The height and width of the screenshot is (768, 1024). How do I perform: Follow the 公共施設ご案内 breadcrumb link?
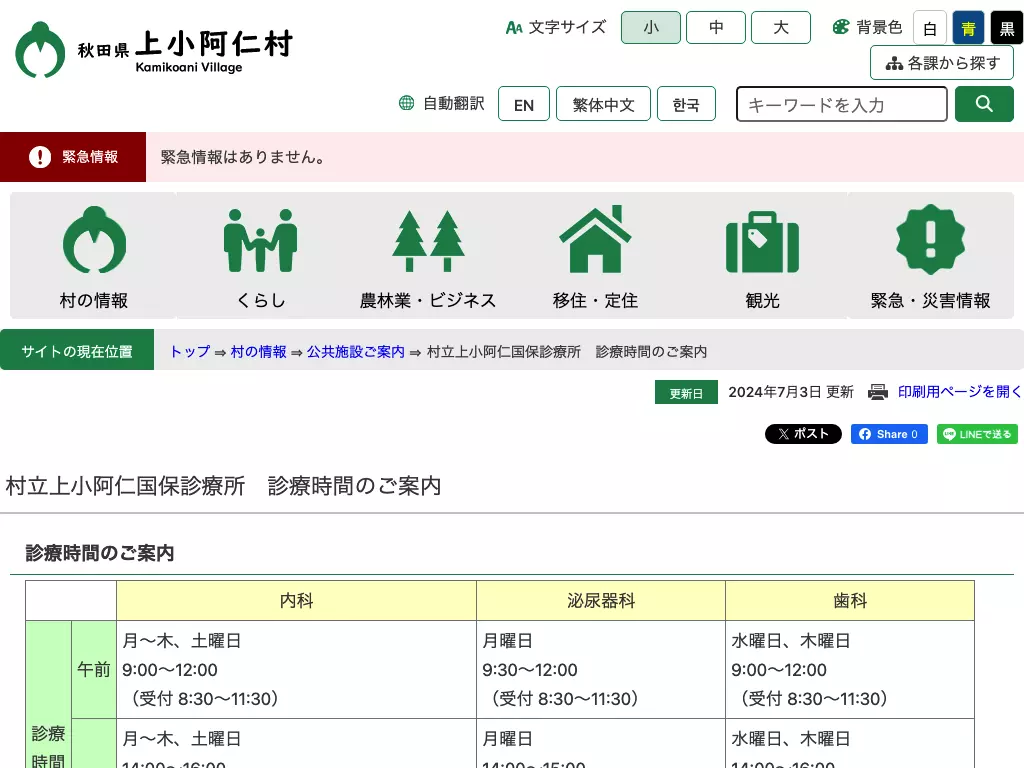click(356, 351)
